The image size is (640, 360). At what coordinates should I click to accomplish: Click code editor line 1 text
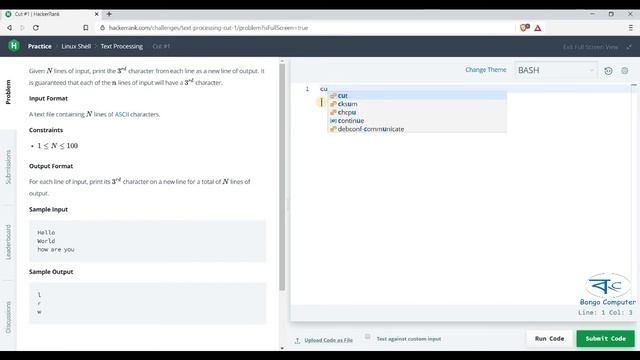coord(324,89)
